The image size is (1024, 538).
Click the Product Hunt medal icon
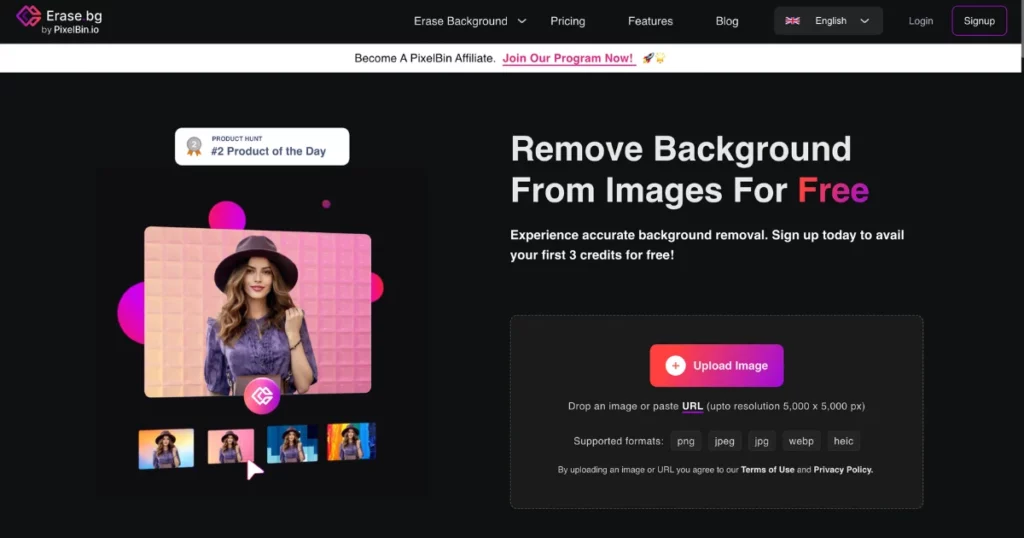pos(194,146)
